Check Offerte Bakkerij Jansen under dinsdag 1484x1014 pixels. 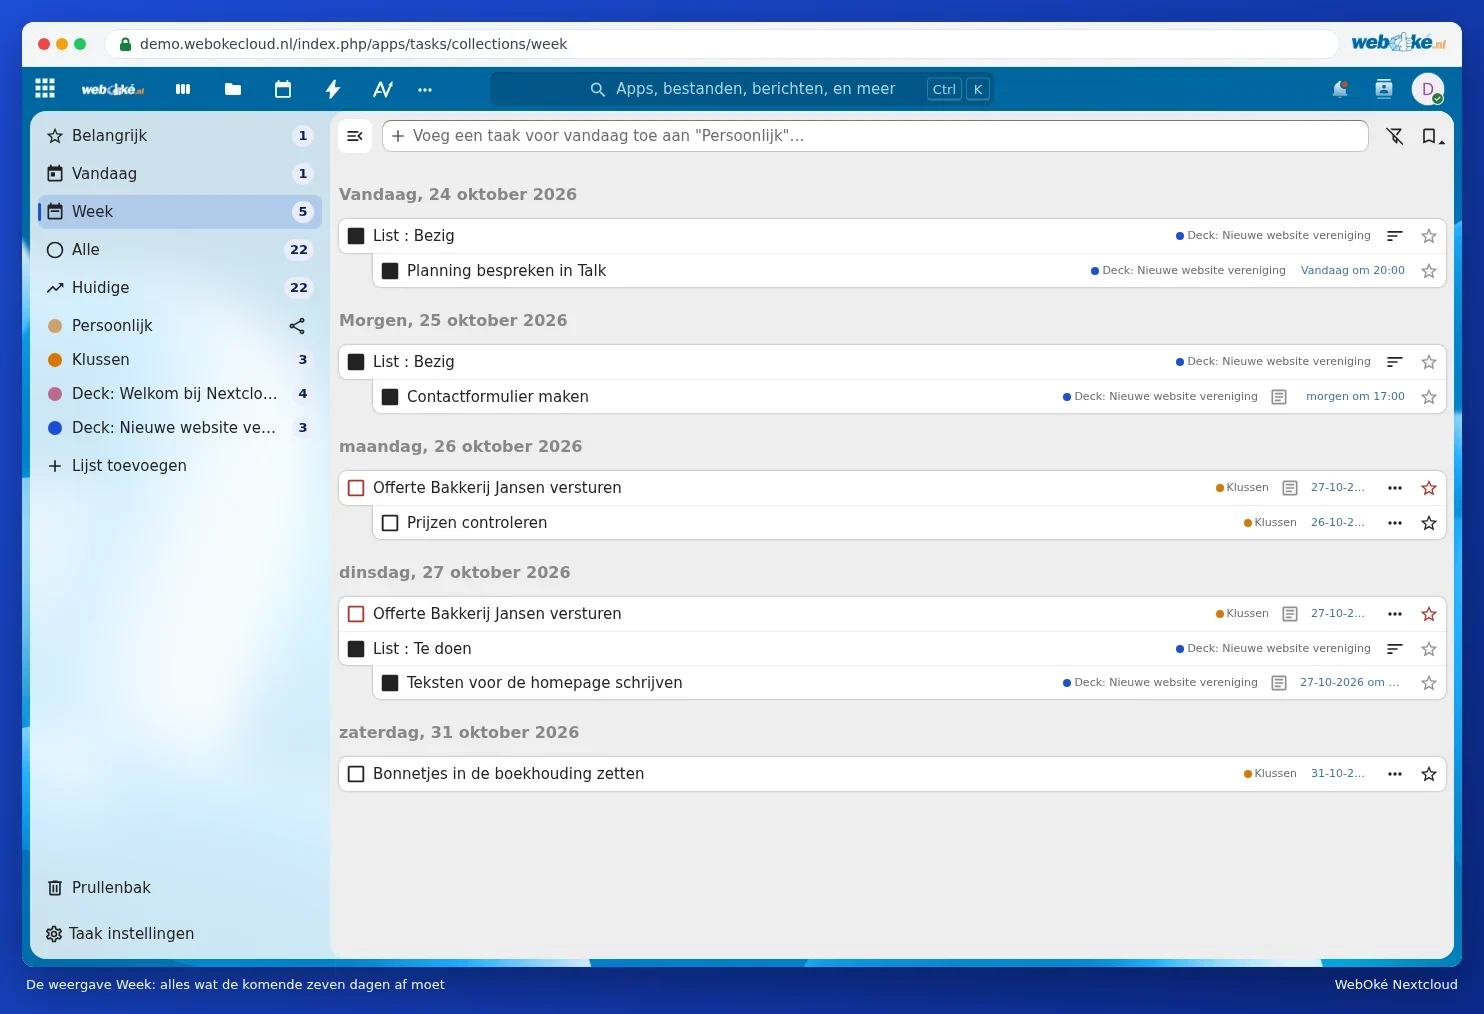[356, 614]
